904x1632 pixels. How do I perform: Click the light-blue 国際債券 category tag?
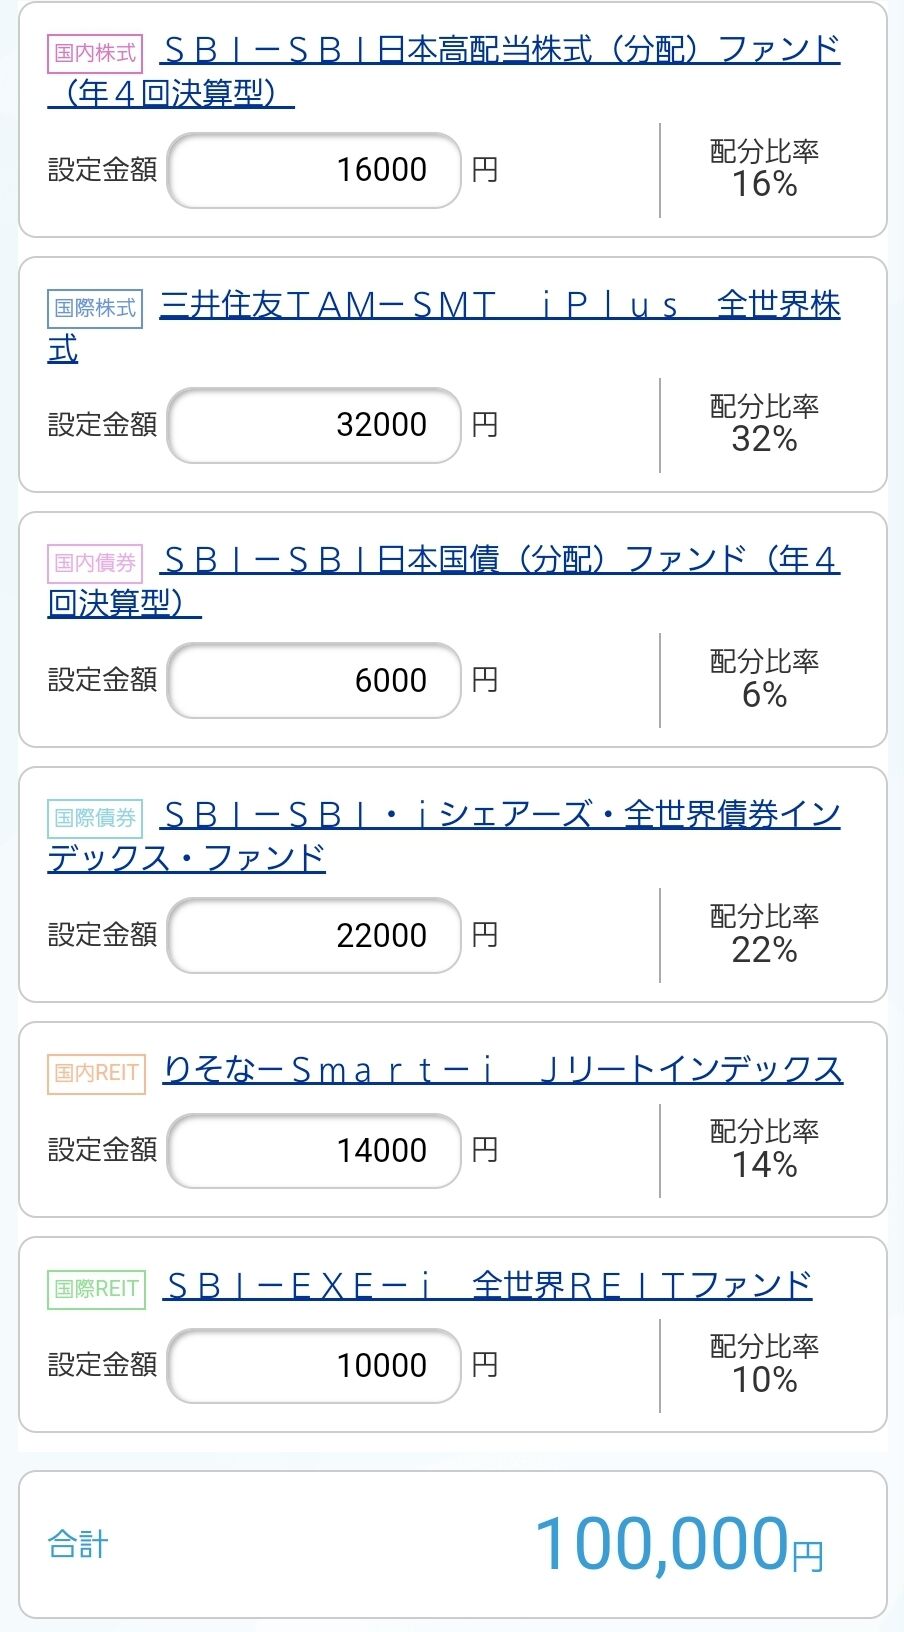(x=95, y=818)
